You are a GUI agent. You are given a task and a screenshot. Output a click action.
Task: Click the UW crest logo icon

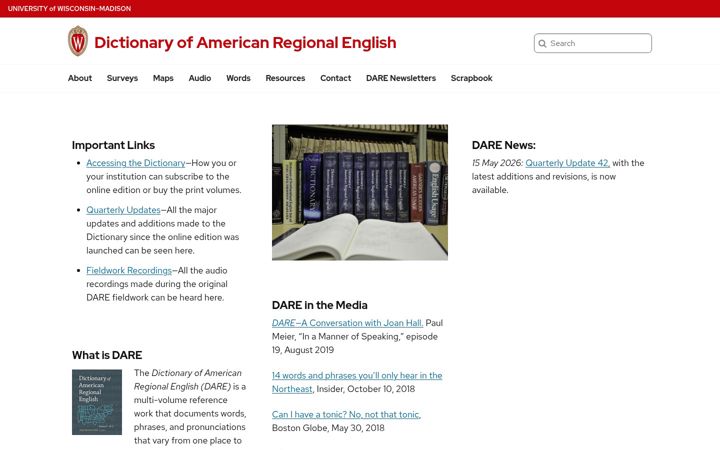tap(78, 41)
